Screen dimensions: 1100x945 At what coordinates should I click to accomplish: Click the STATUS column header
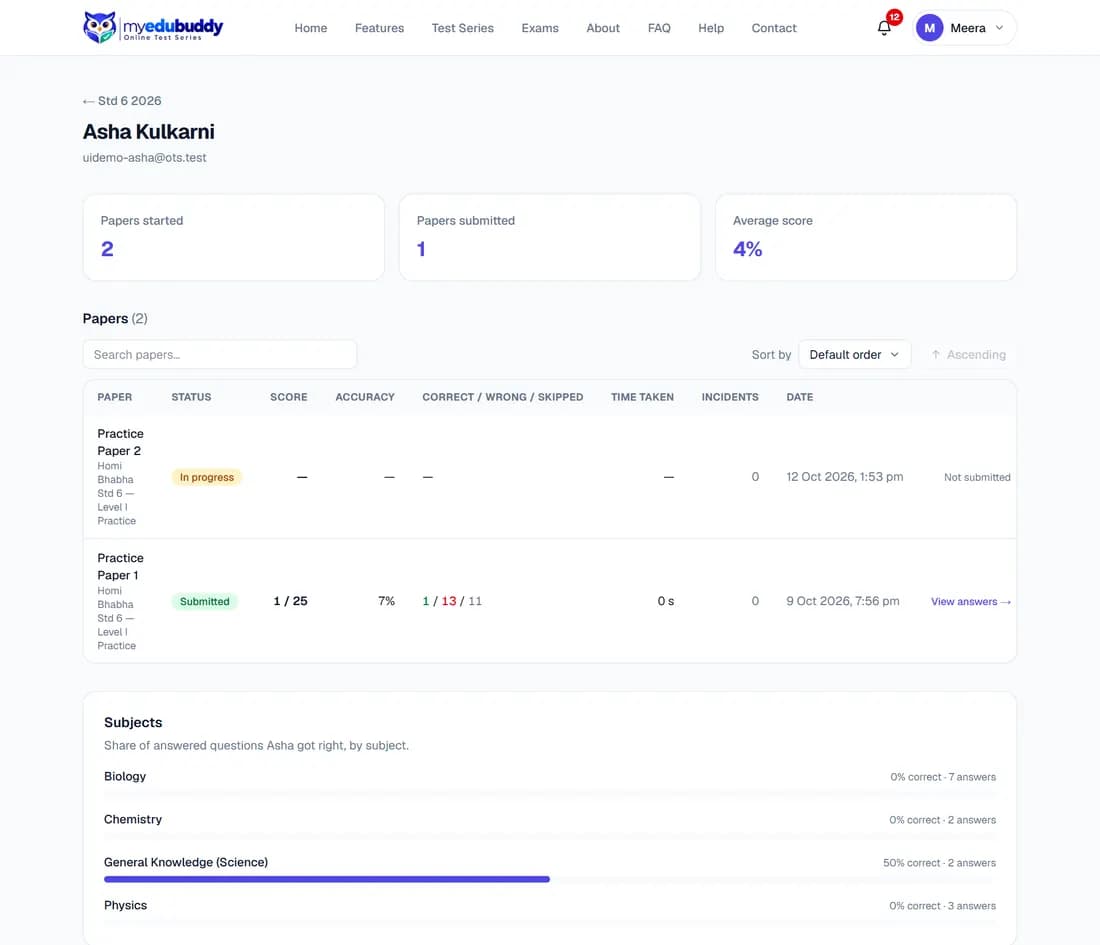pyautogui.click(x=192, y=397)
